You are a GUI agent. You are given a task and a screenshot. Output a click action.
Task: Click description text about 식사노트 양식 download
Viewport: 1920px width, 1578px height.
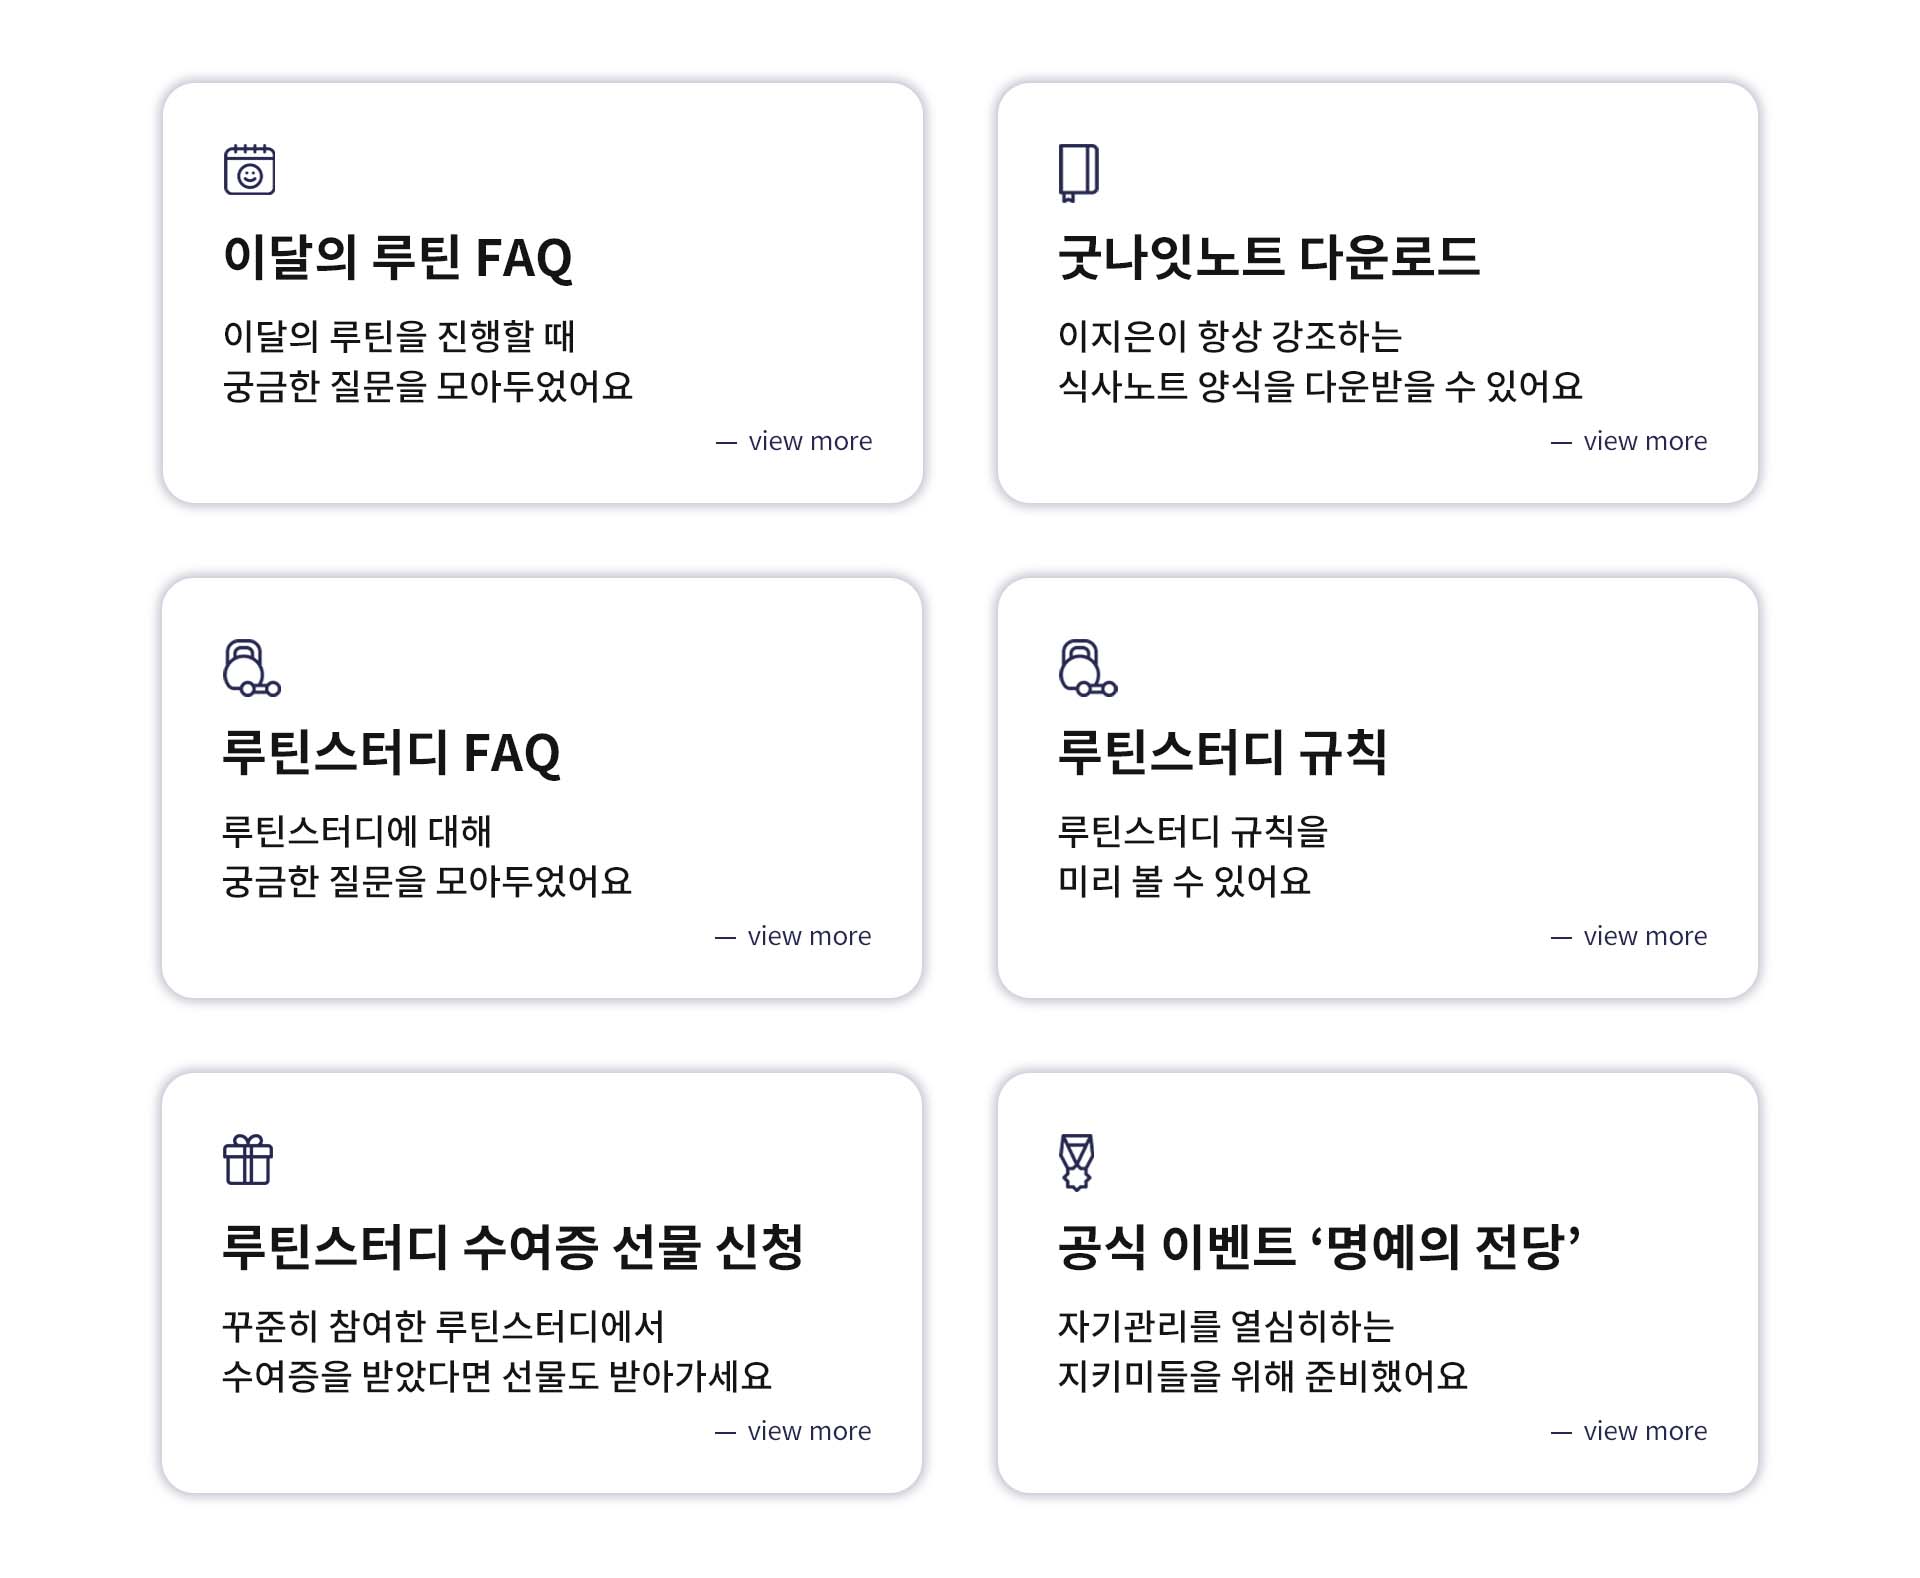point(1320,386)
